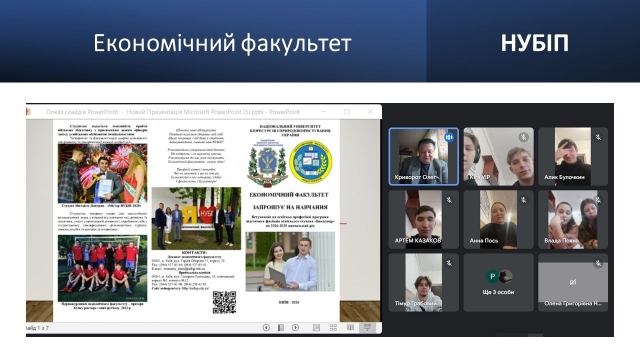Click the ЕКОНОМІЧНИЙ ФАКУЛЬТЕТ heading in brochure
Viewport: 640px width, 360px height.
(289, 195)
